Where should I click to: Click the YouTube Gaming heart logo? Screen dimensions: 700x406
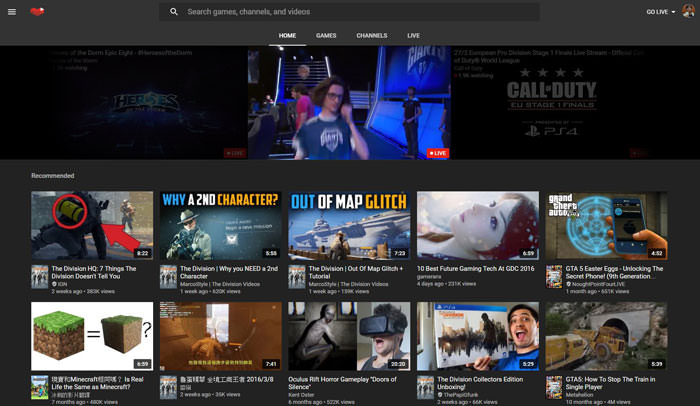point(37,12)
